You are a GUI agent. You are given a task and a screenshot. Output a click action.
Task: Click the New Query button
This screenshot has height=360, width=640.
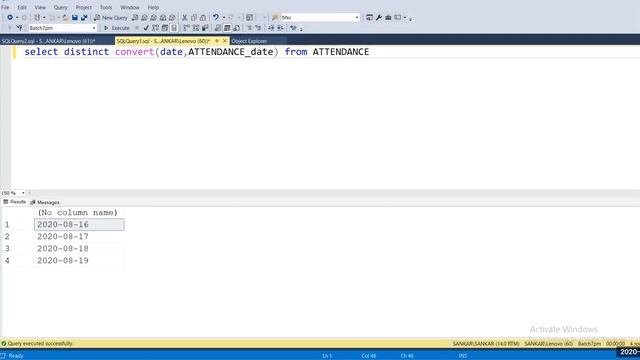[x=111, y=18]
